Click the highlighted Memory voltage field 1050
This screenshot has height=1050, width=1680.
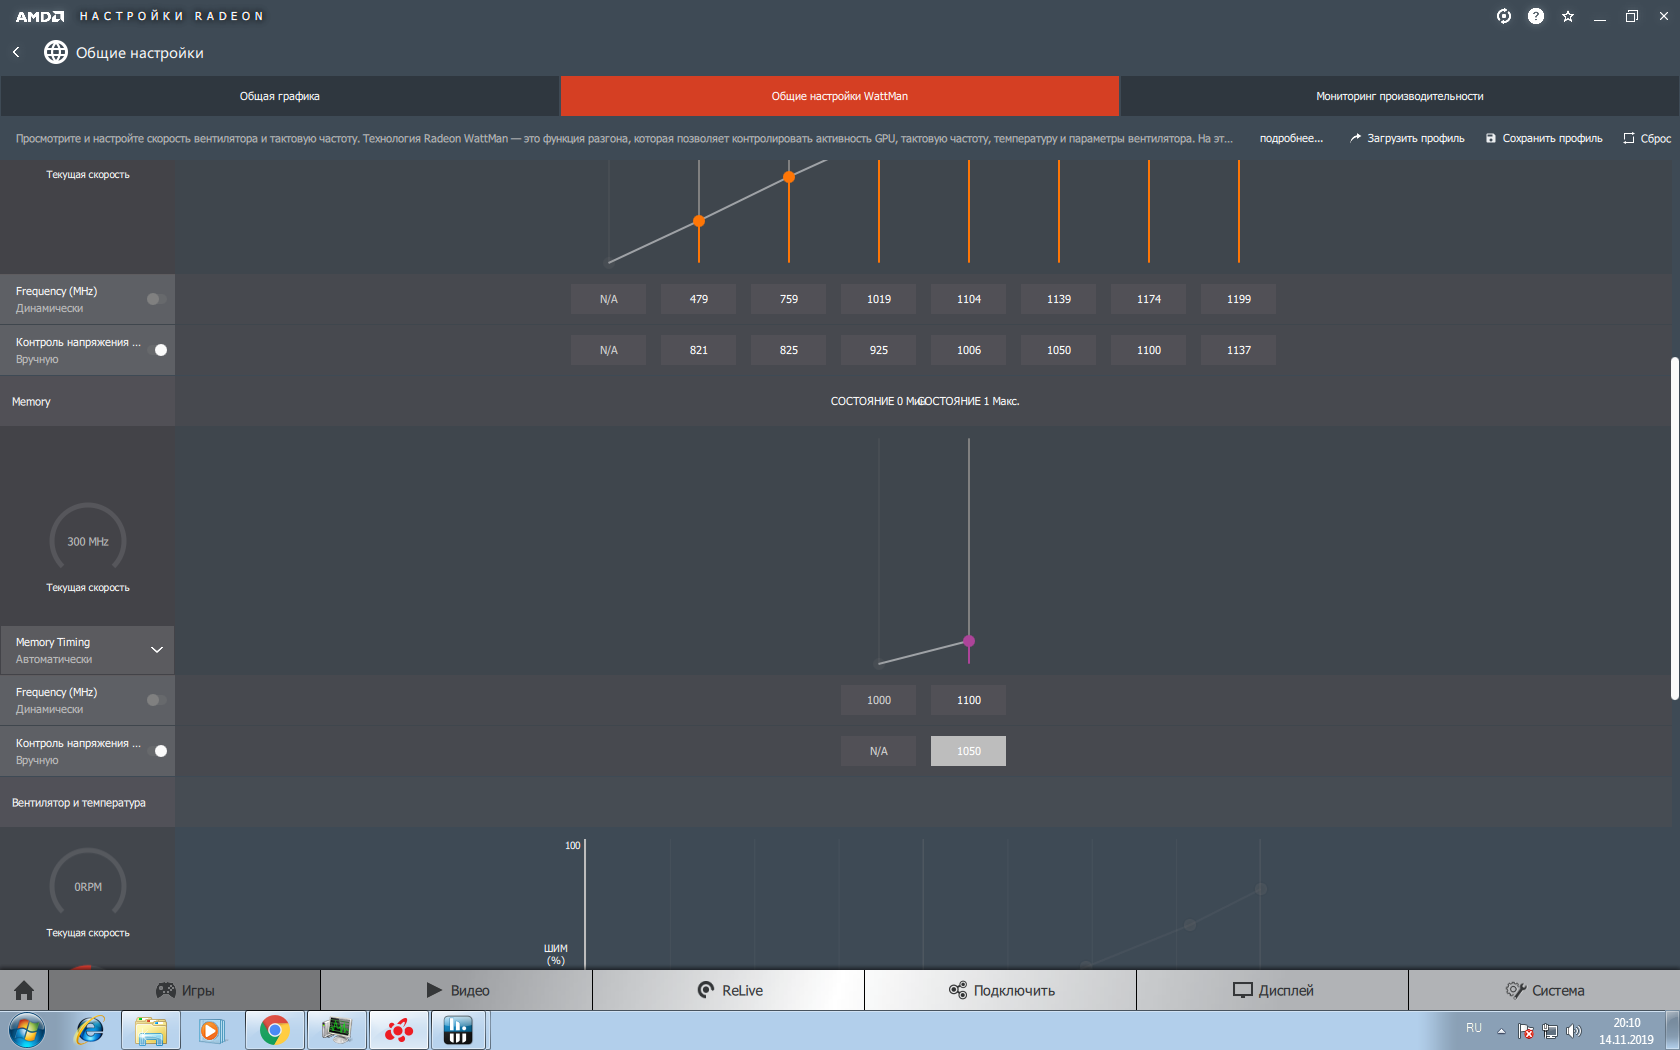[969, 751]
